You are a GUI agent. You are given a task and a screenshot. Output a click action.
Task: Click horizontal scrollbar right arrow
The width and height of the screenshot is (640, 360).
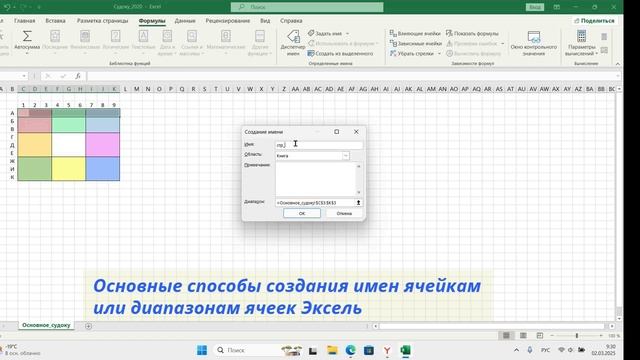[x=611, y=326]
